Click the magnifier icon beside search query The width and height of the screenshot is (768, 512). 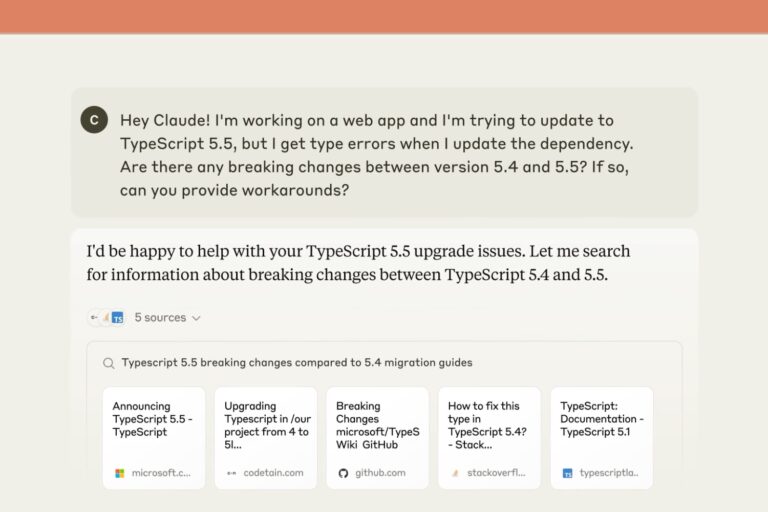point(109,363)
